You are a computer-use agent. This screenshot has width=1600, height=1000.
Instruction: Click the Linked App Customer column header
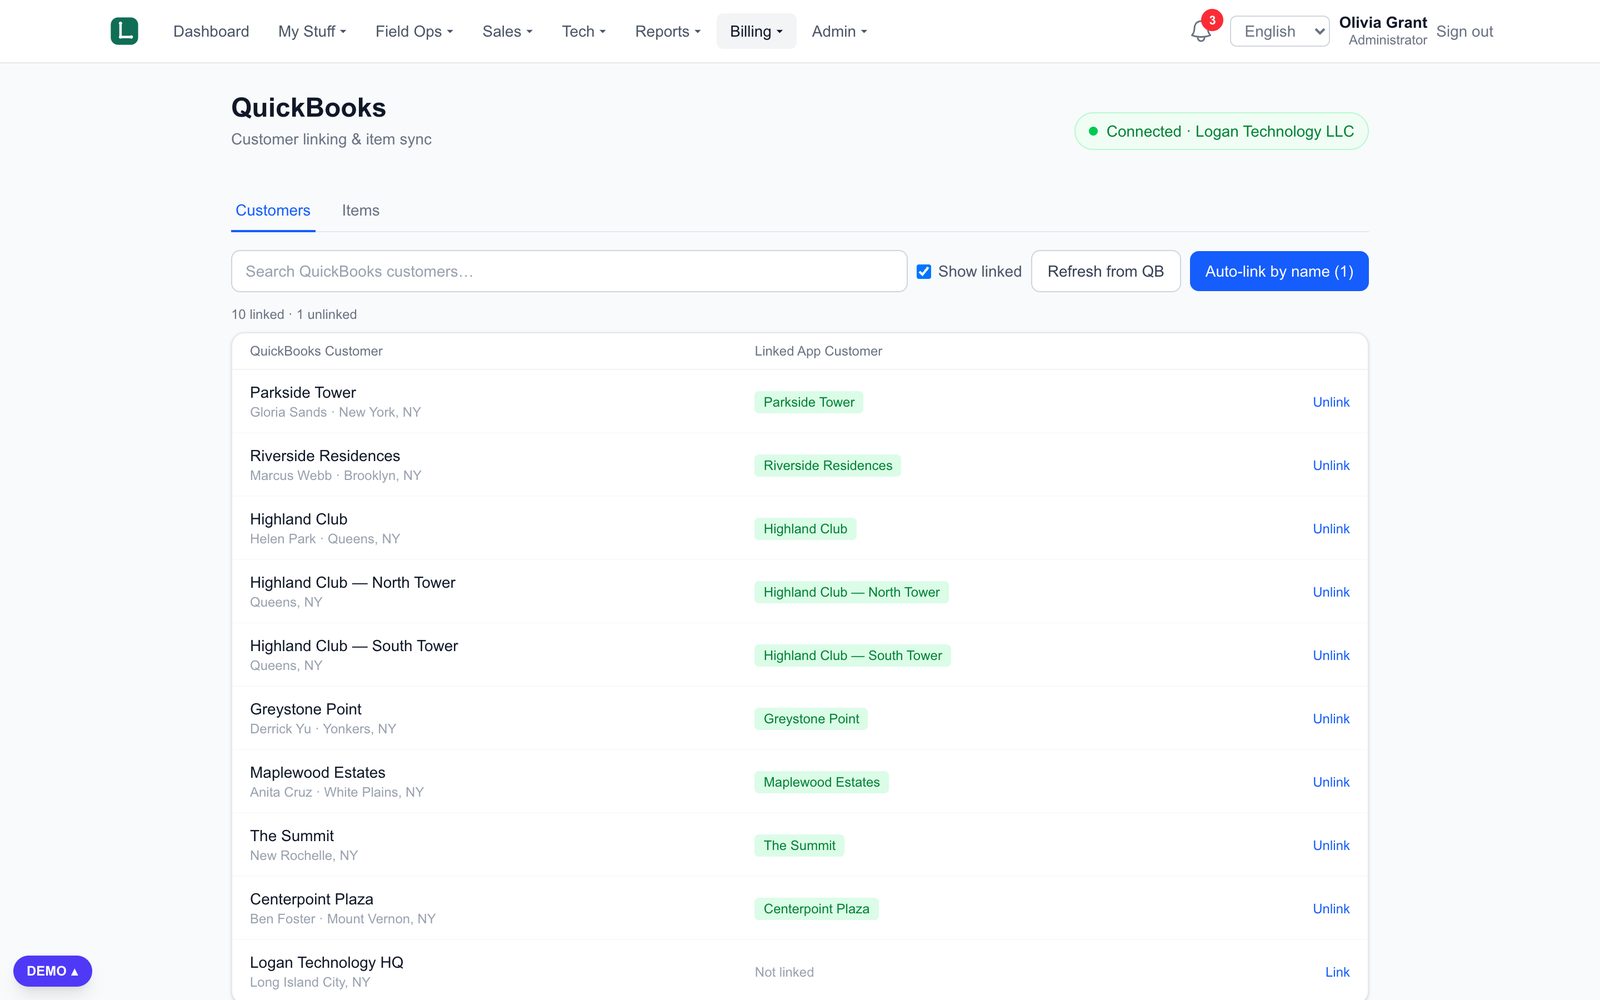[x=818, y=351]
